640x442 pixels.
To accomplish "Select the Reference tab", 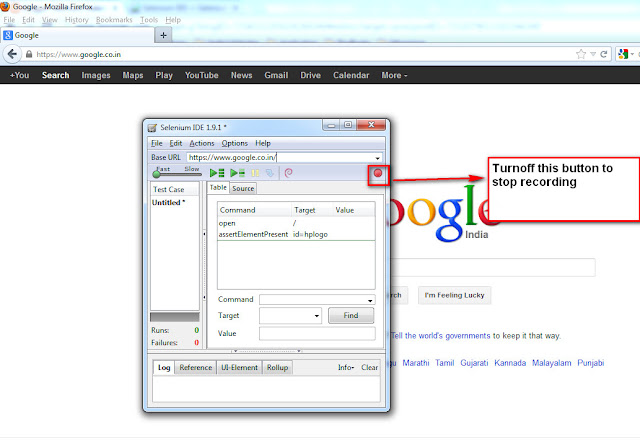I will tap(196, 367).
